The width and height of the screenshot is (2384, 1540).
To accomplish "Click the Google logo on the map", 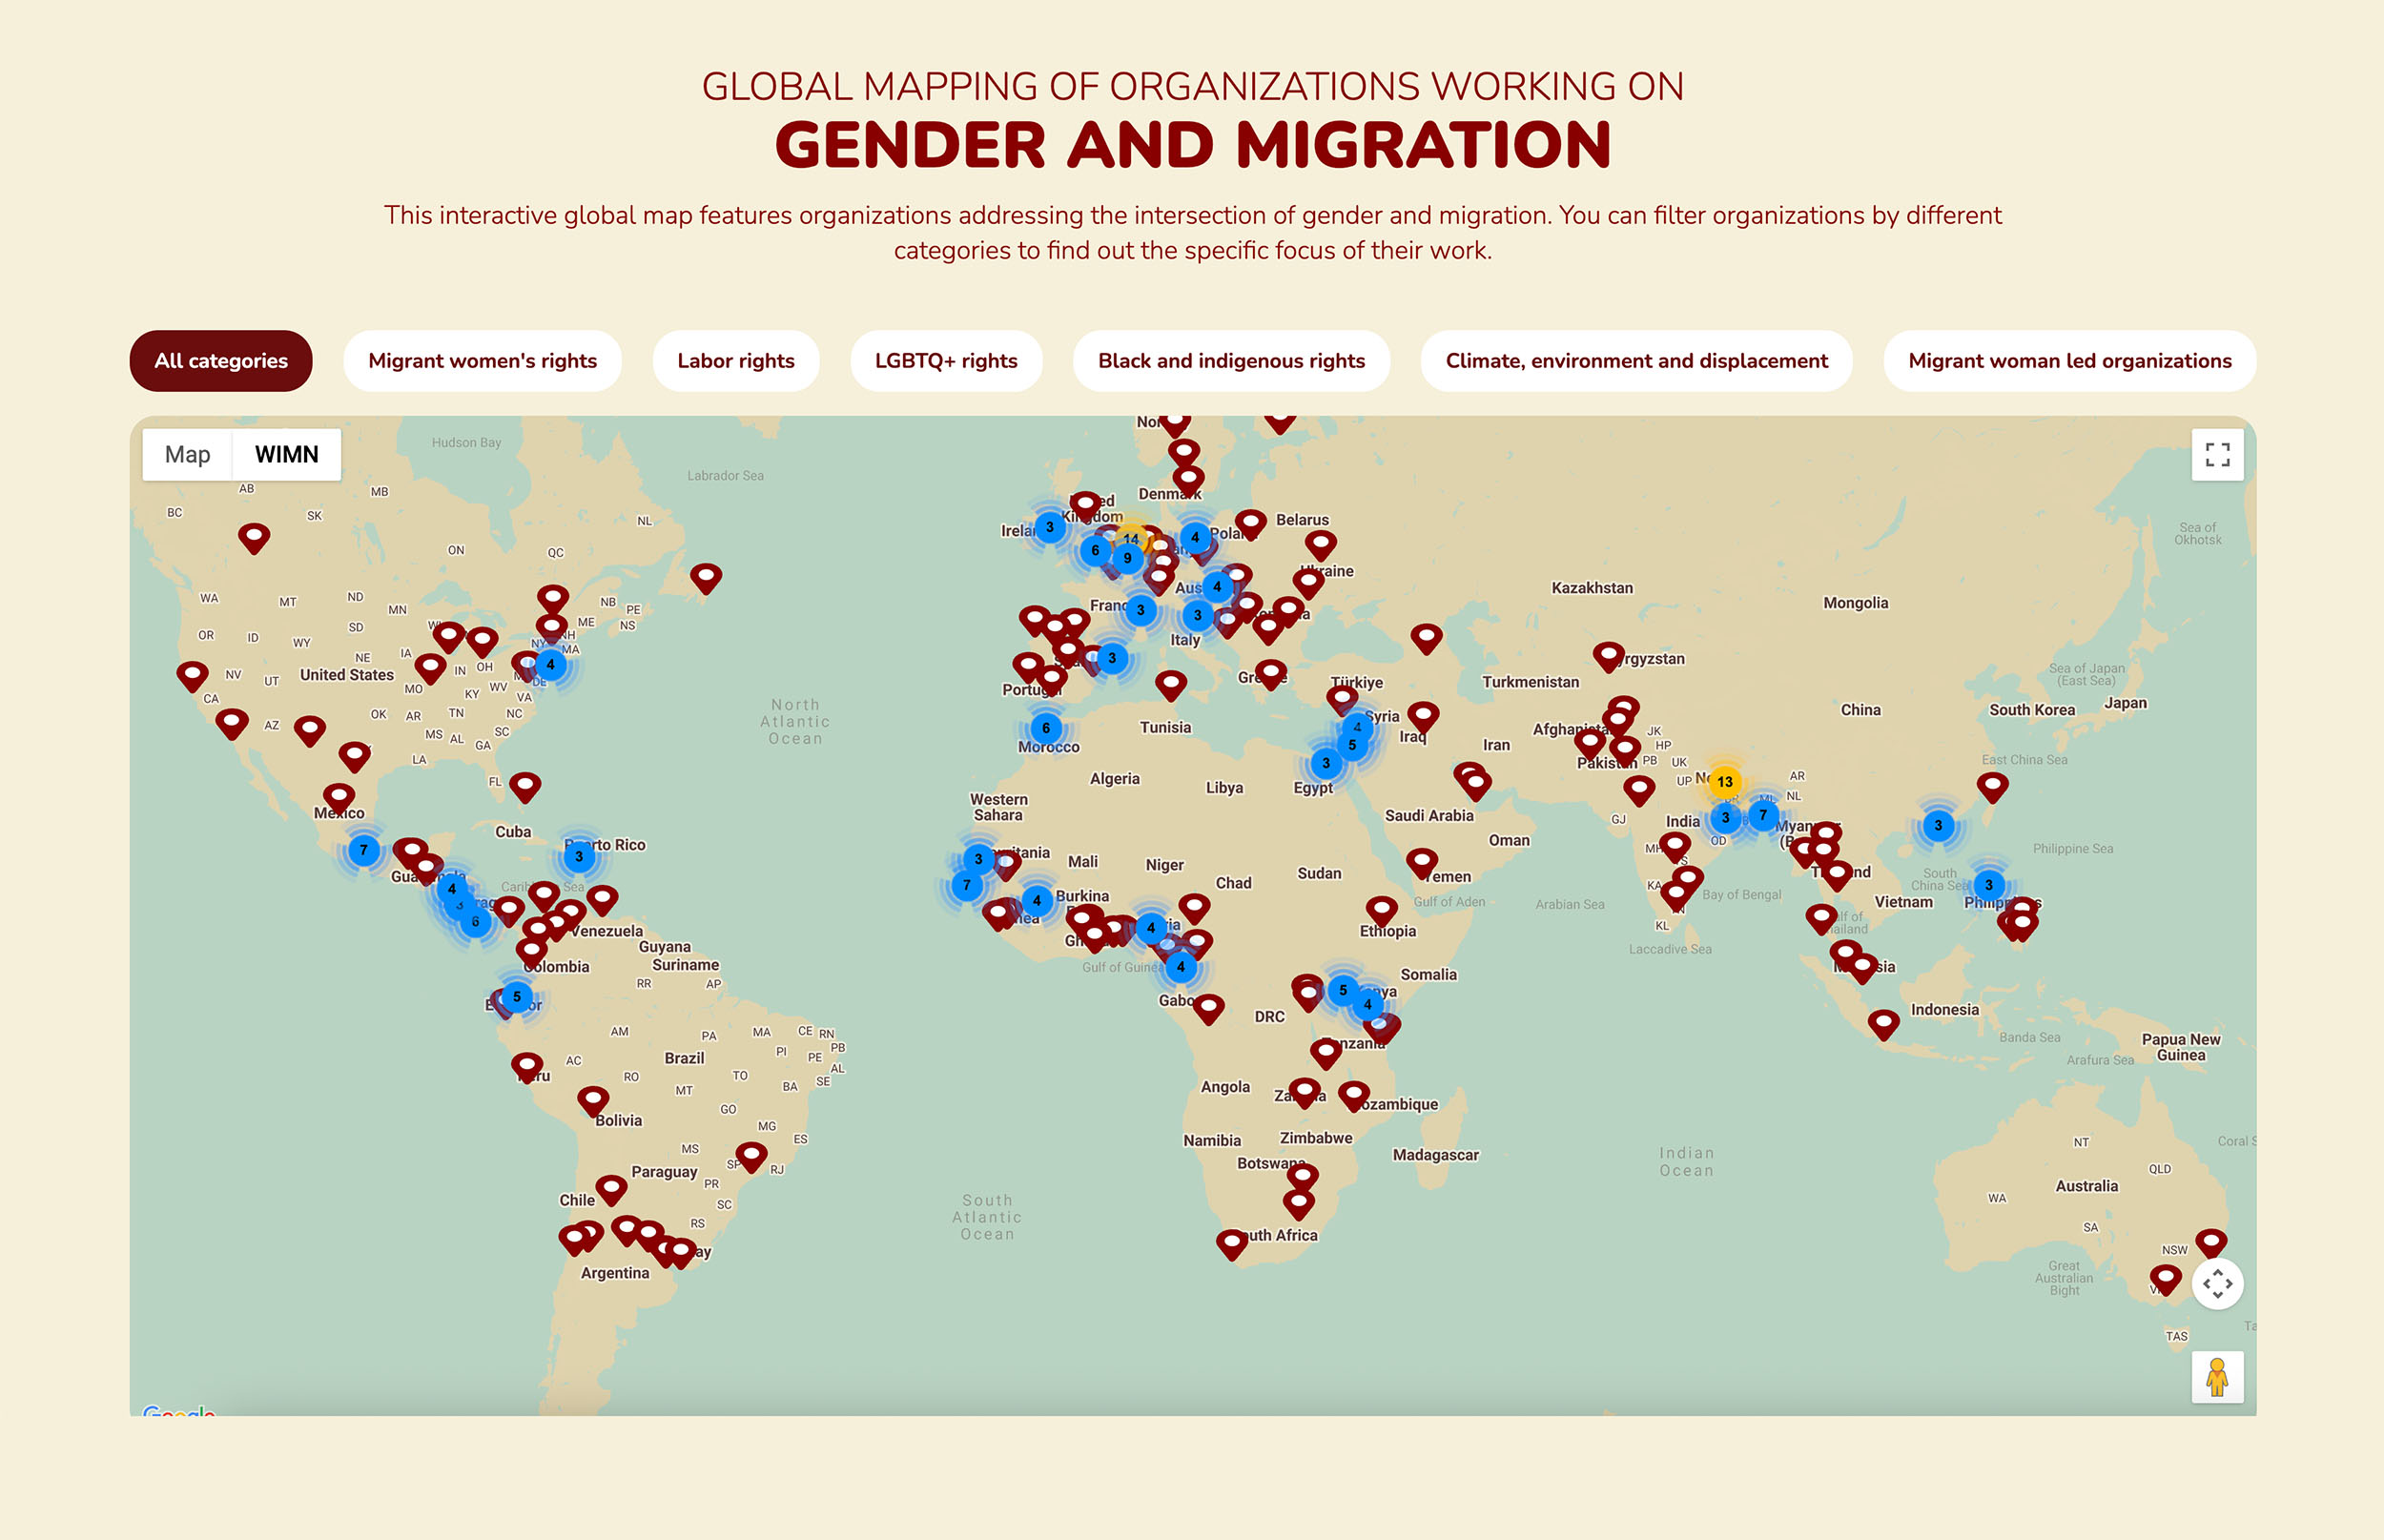I will click(179, 1410).
